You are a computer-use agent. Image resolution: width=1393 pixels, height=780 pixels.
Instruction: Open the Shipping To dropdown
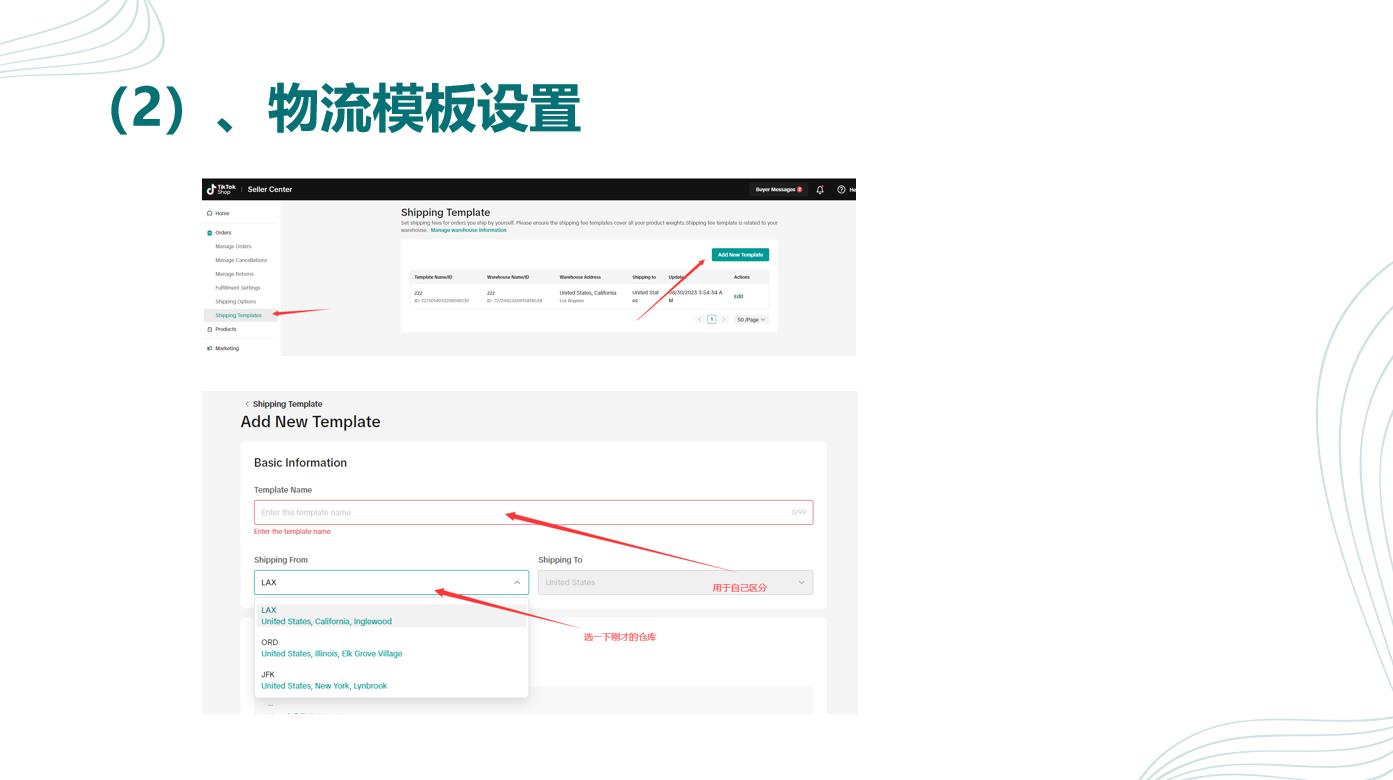(675, 582)
